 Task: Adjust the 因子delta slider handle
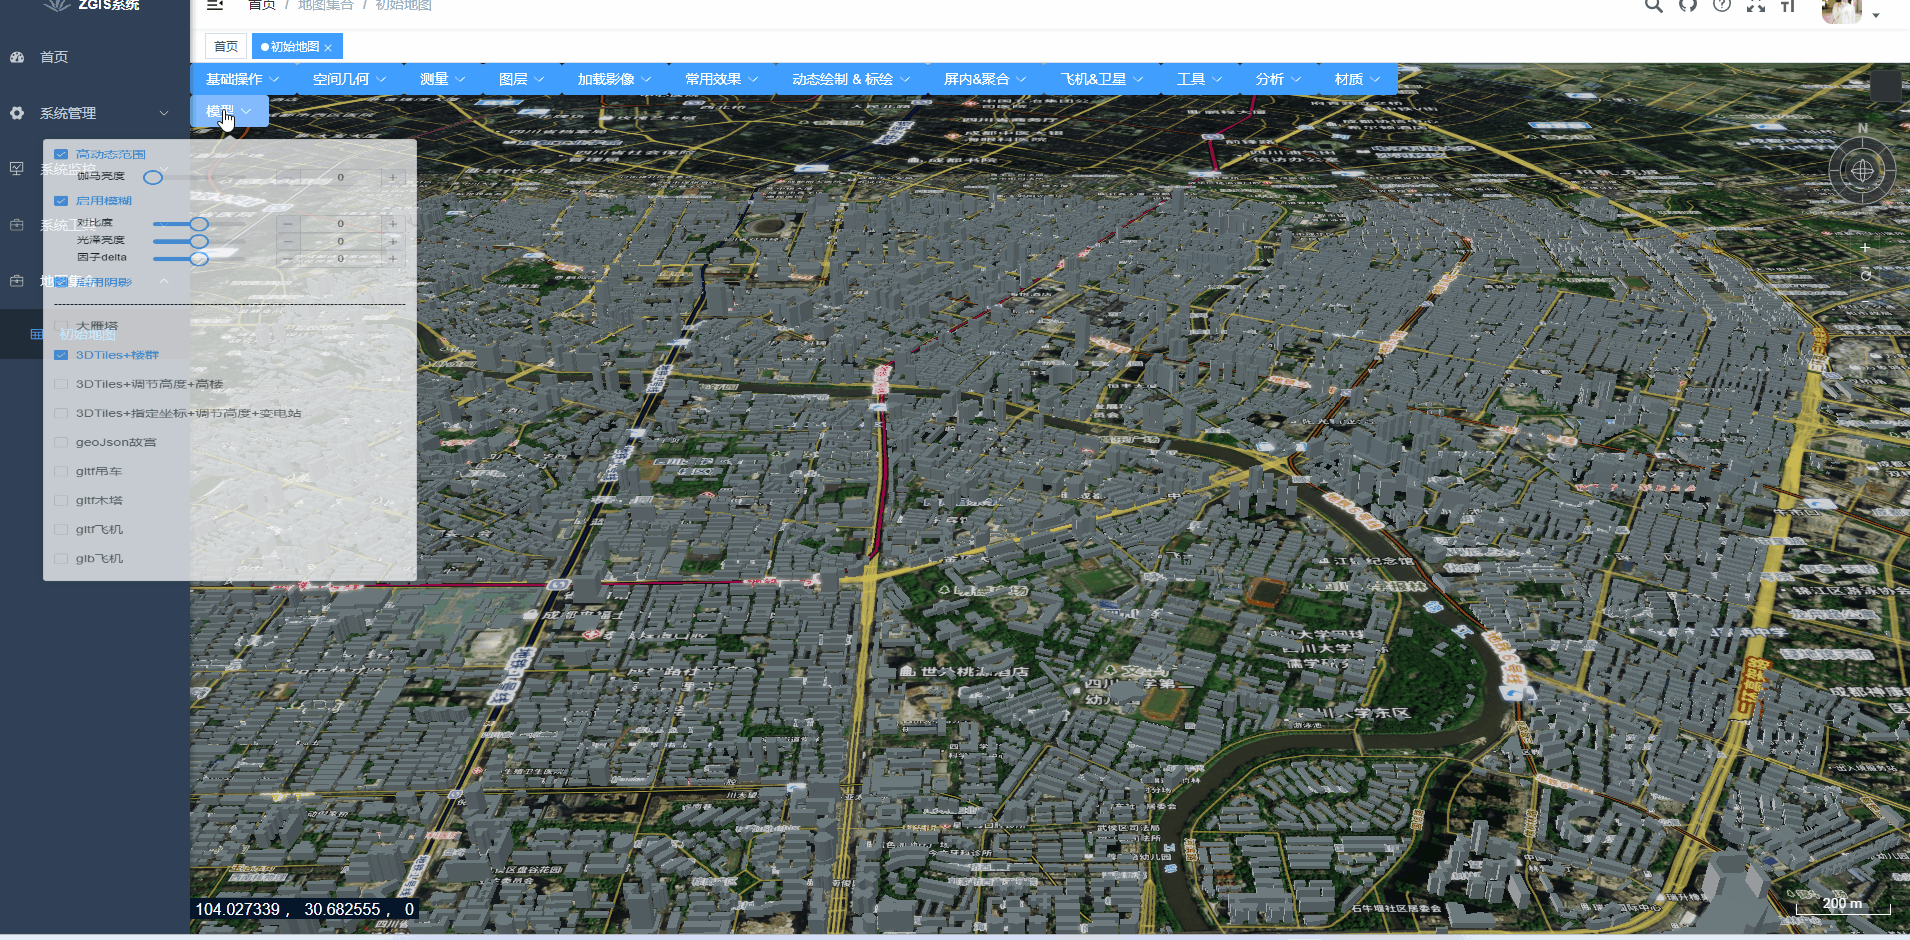point(199,258)
